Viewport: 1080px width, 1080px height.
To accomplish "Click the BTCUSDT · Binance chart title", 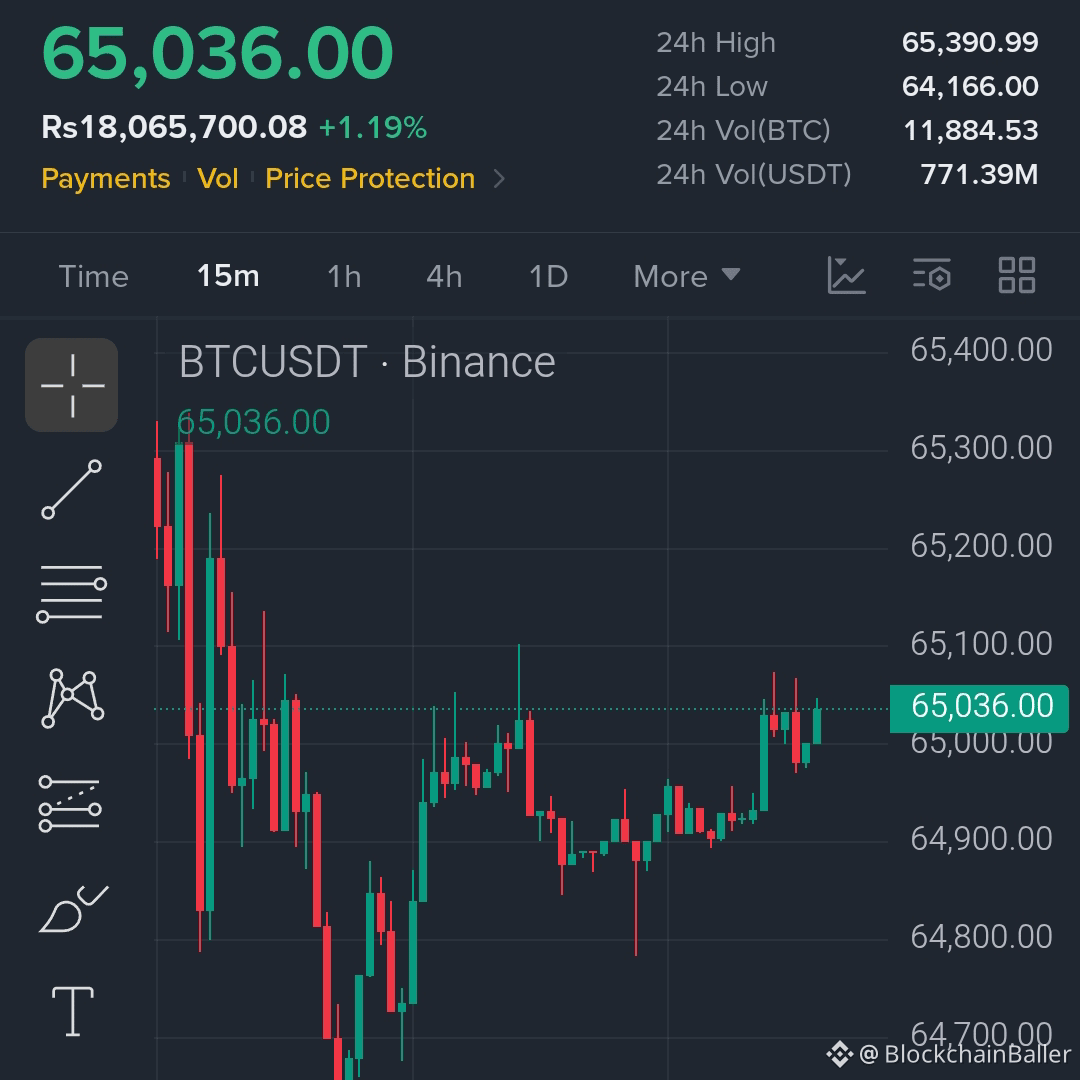I will [x=367, y=362].
